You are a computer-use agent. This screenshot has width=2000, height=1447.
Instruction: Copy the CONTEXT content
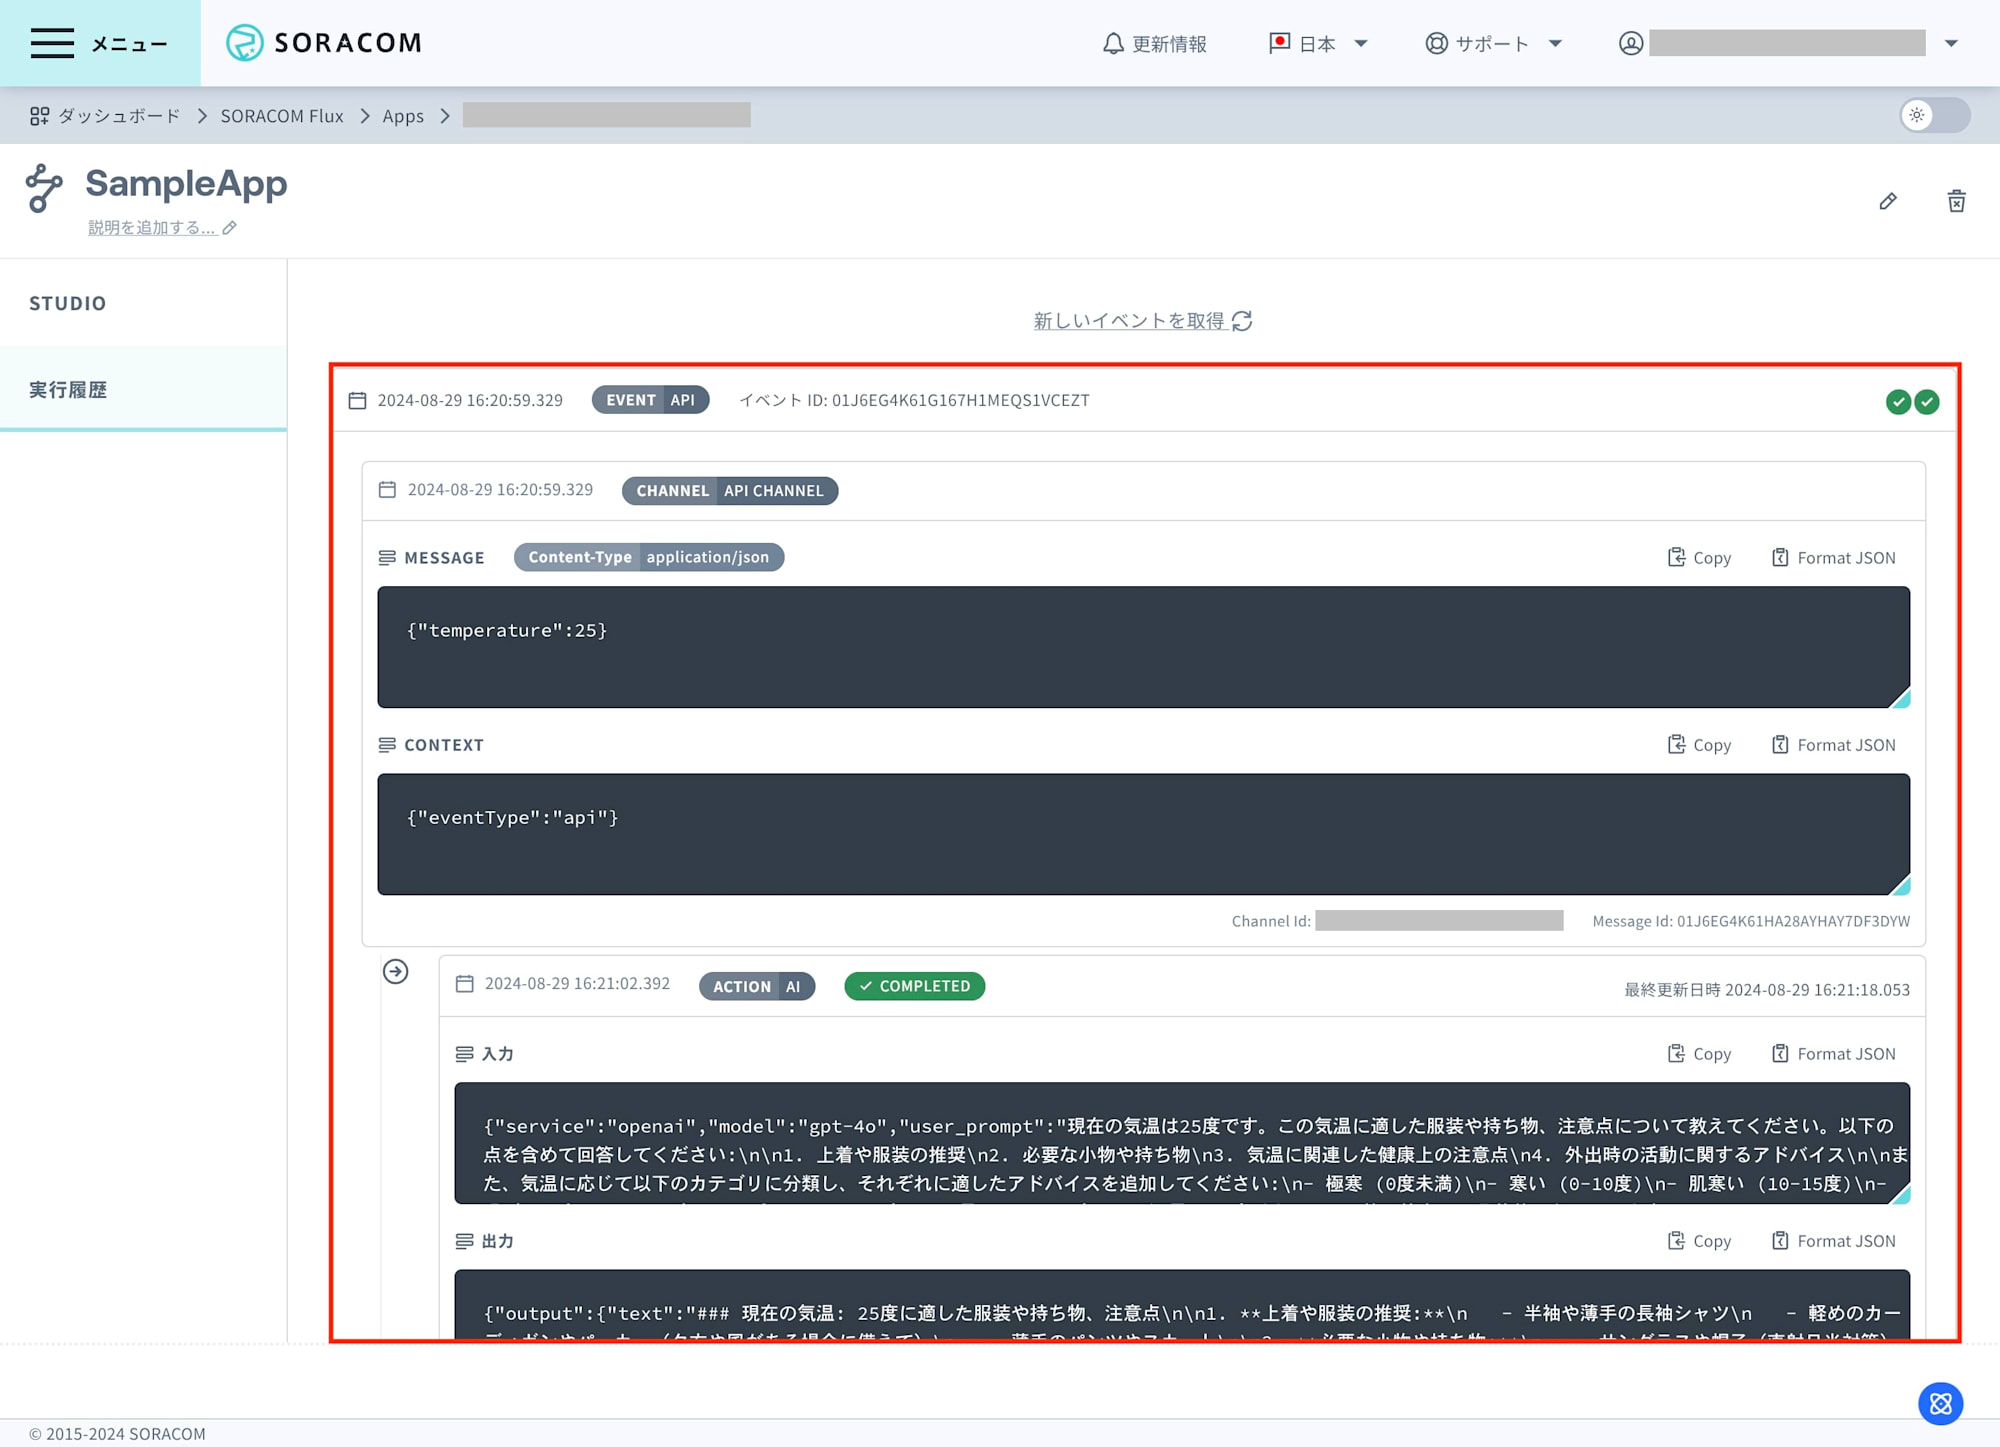pos(1699,745)
